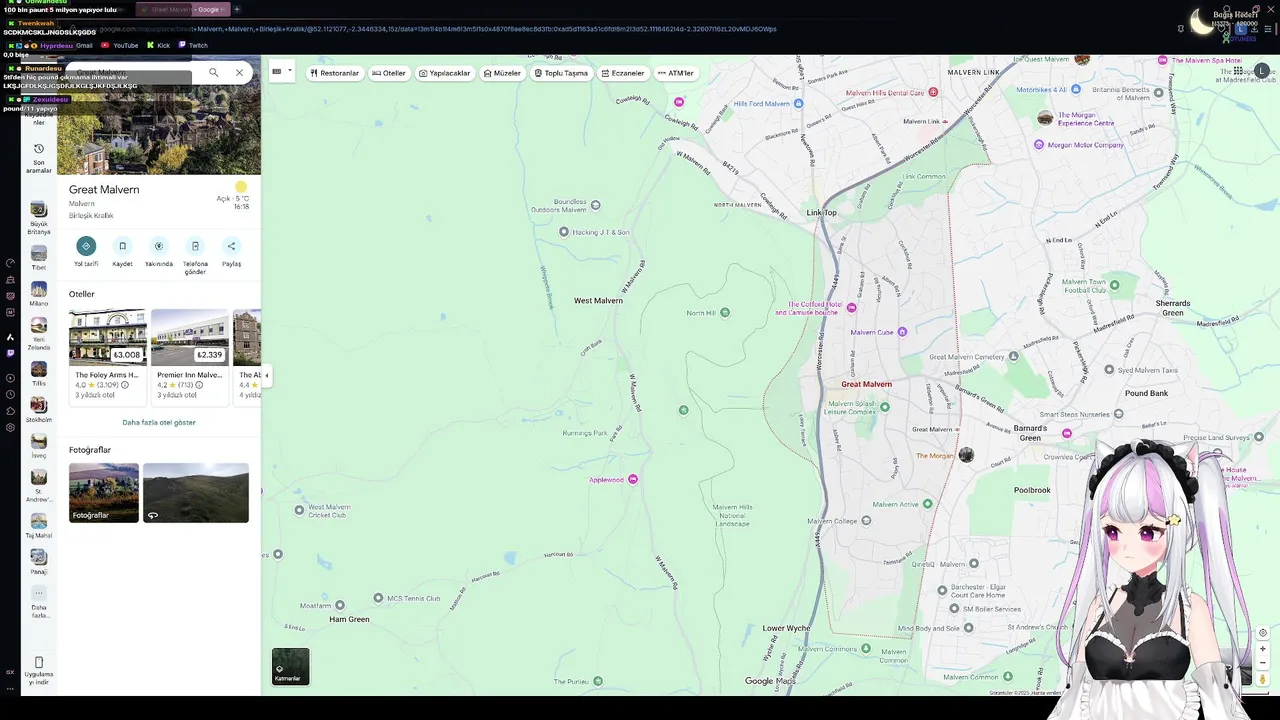Collapse the side panel arrow
This screenshot has height=720, width=1280.
coord(266,375)
